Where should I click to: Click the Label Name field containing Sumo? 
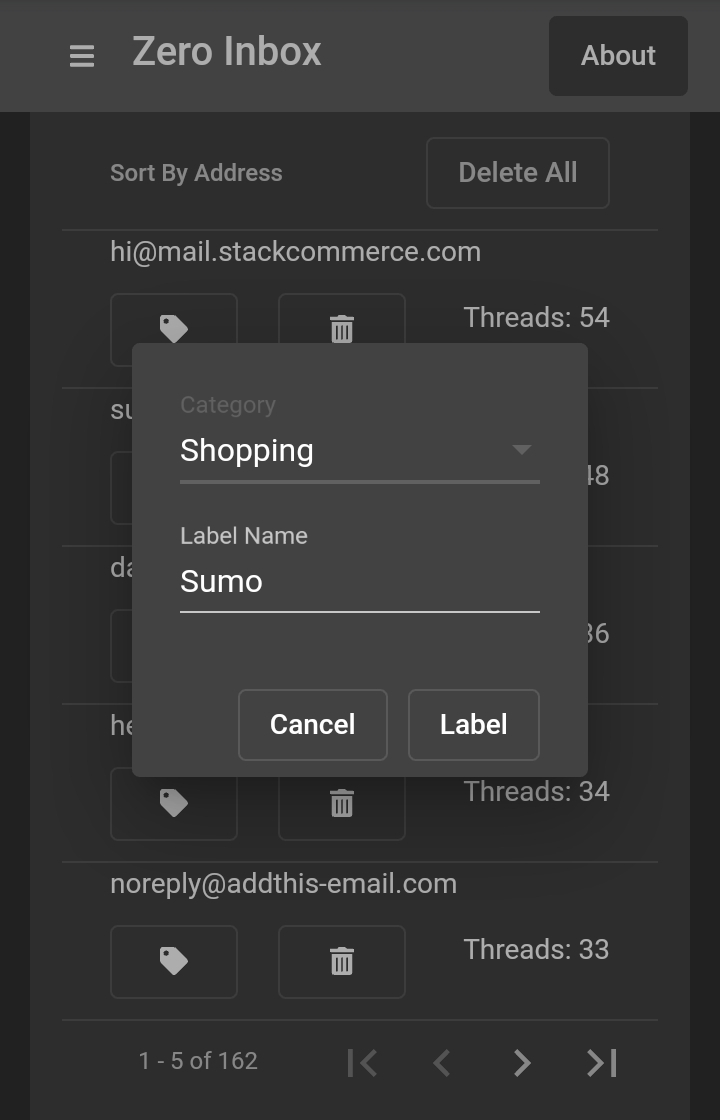coord(359,582)
